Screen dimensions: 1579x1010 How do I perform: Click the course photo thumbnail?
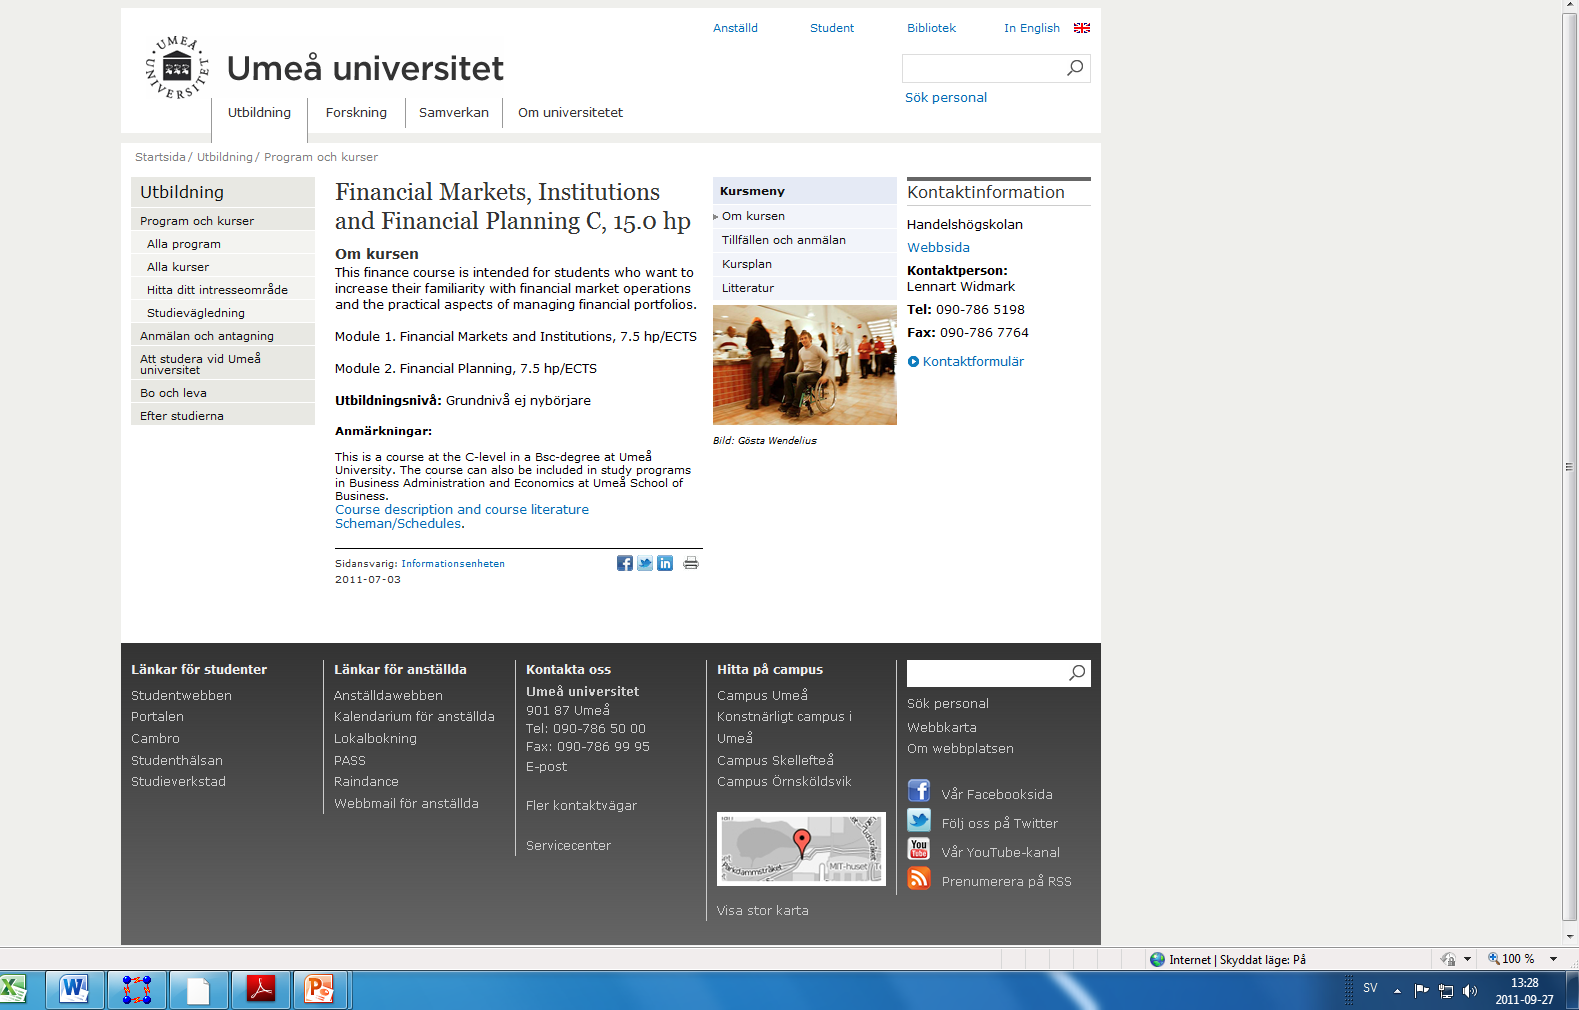point(805,365)
